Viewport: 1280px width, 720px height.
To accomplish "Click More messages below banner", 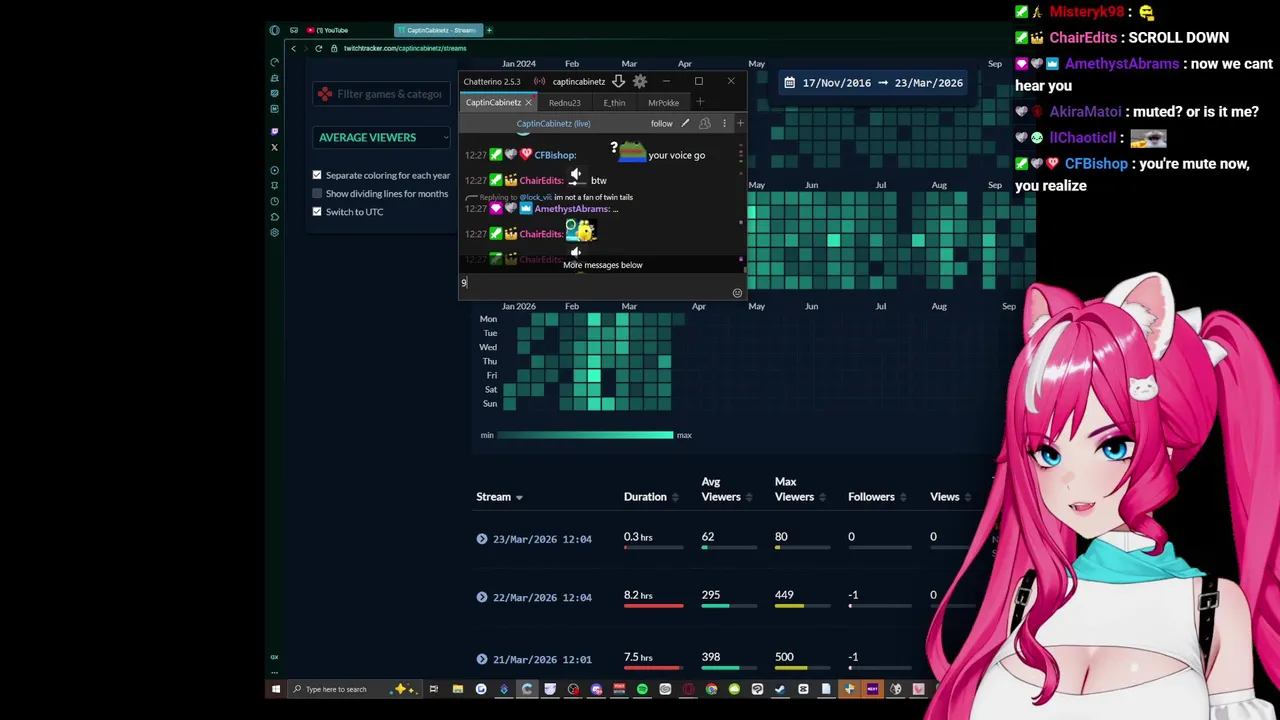I will (x=602, y=265).
